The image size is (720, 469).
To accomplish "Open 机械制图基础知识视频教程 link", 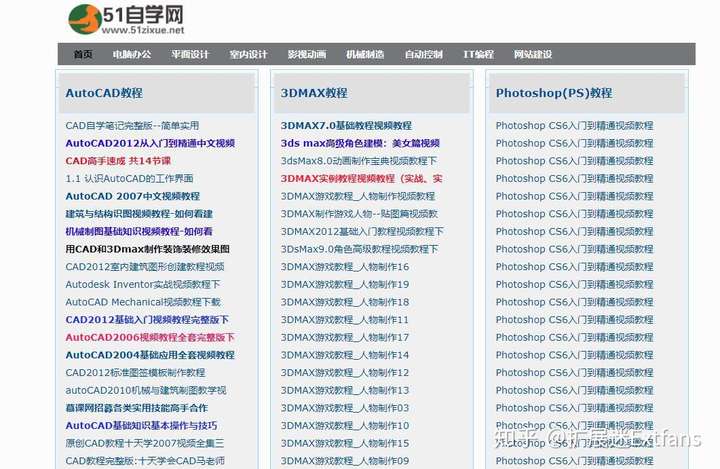I will click(139, 232).
